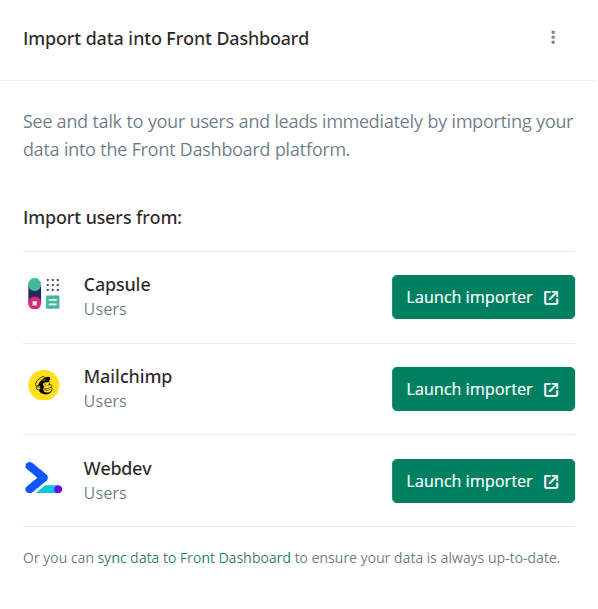Launch importer for Webdev users
Viewport: 598px width, 609px height.
(x=483, y=481)
